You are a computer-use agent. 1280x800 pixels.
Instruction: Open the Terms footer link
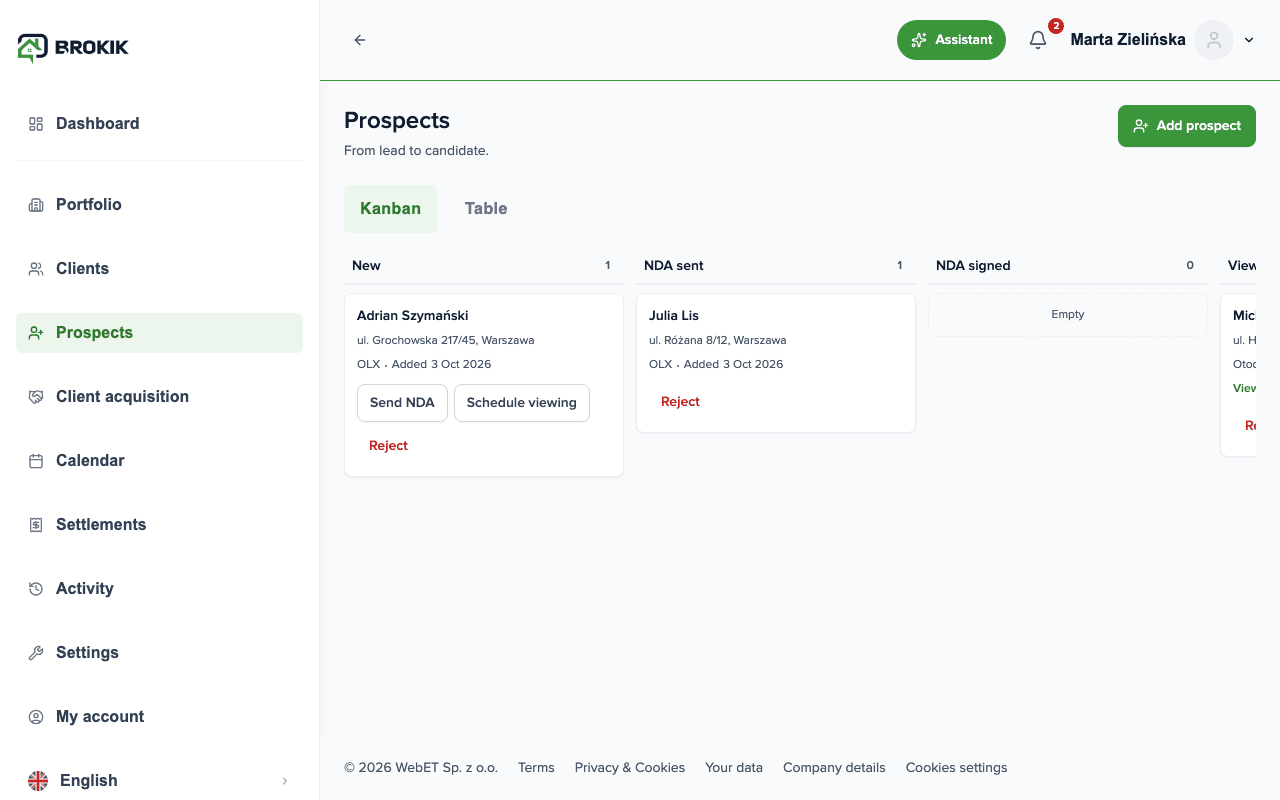[536, 768]
